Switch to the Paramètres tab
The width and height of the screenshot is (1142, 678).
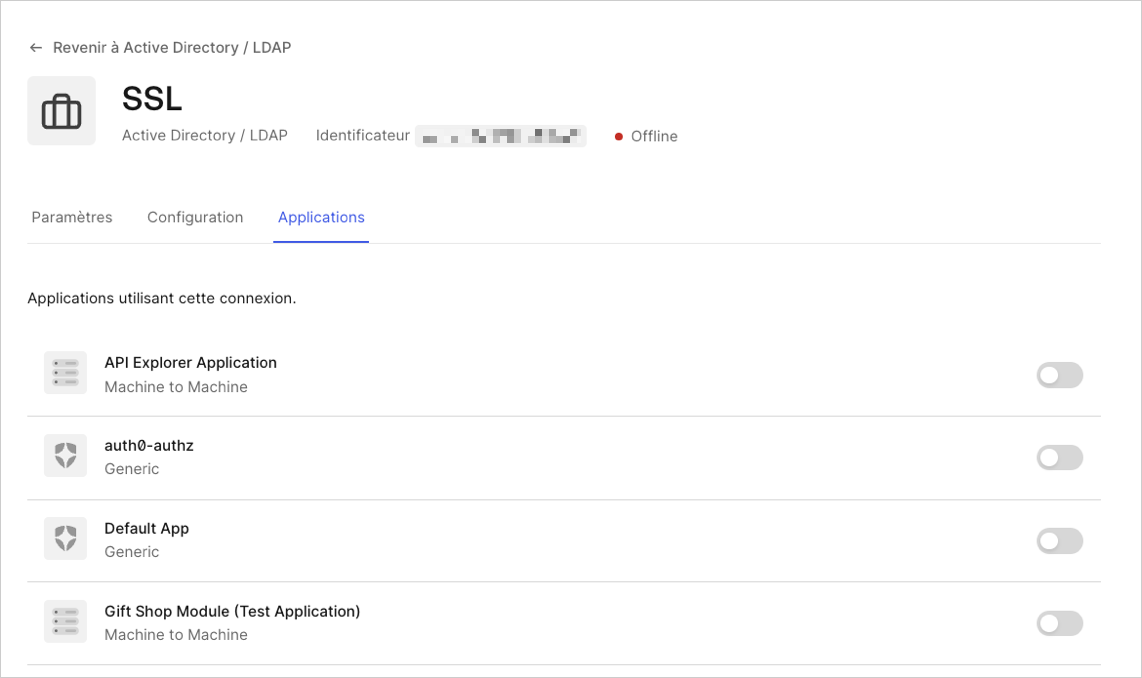click(71, 217)
